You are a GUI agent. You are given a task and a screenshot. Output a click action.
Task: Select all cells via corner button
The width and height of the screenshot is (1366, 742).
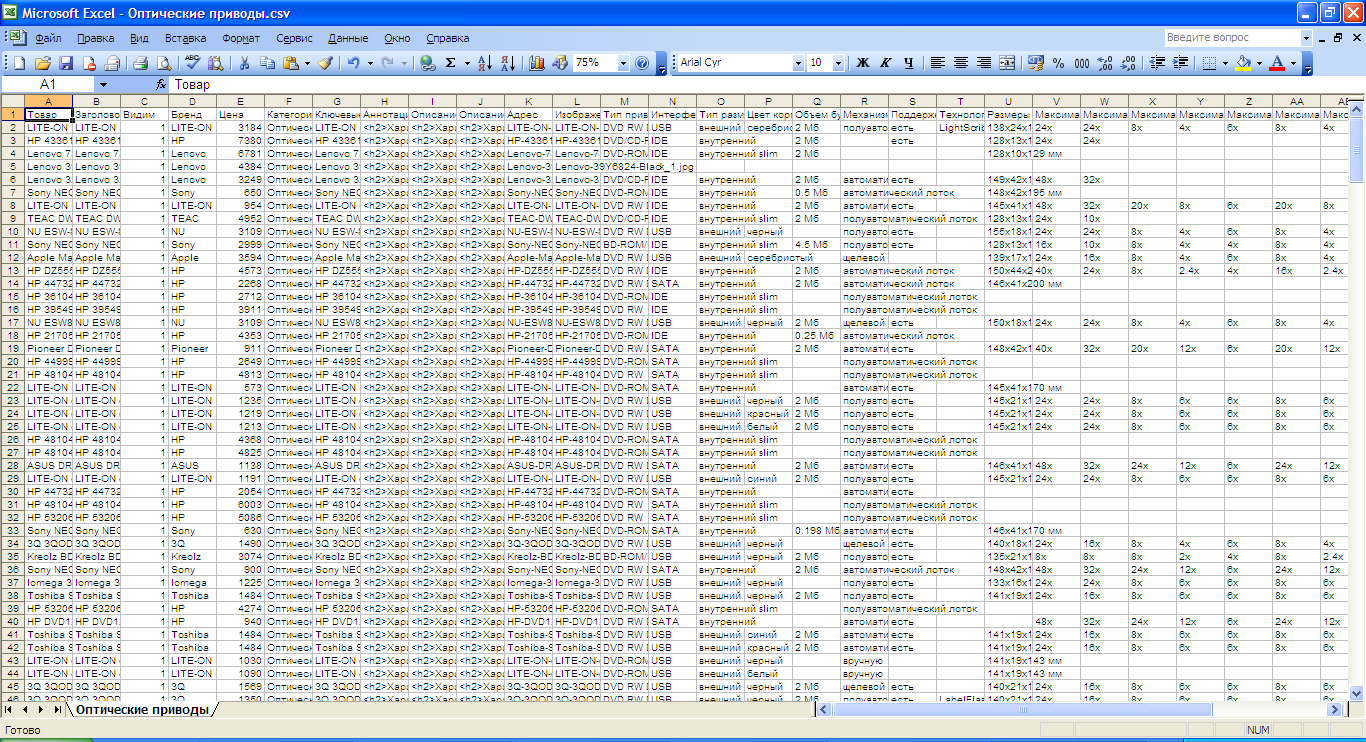pos(11,101)
